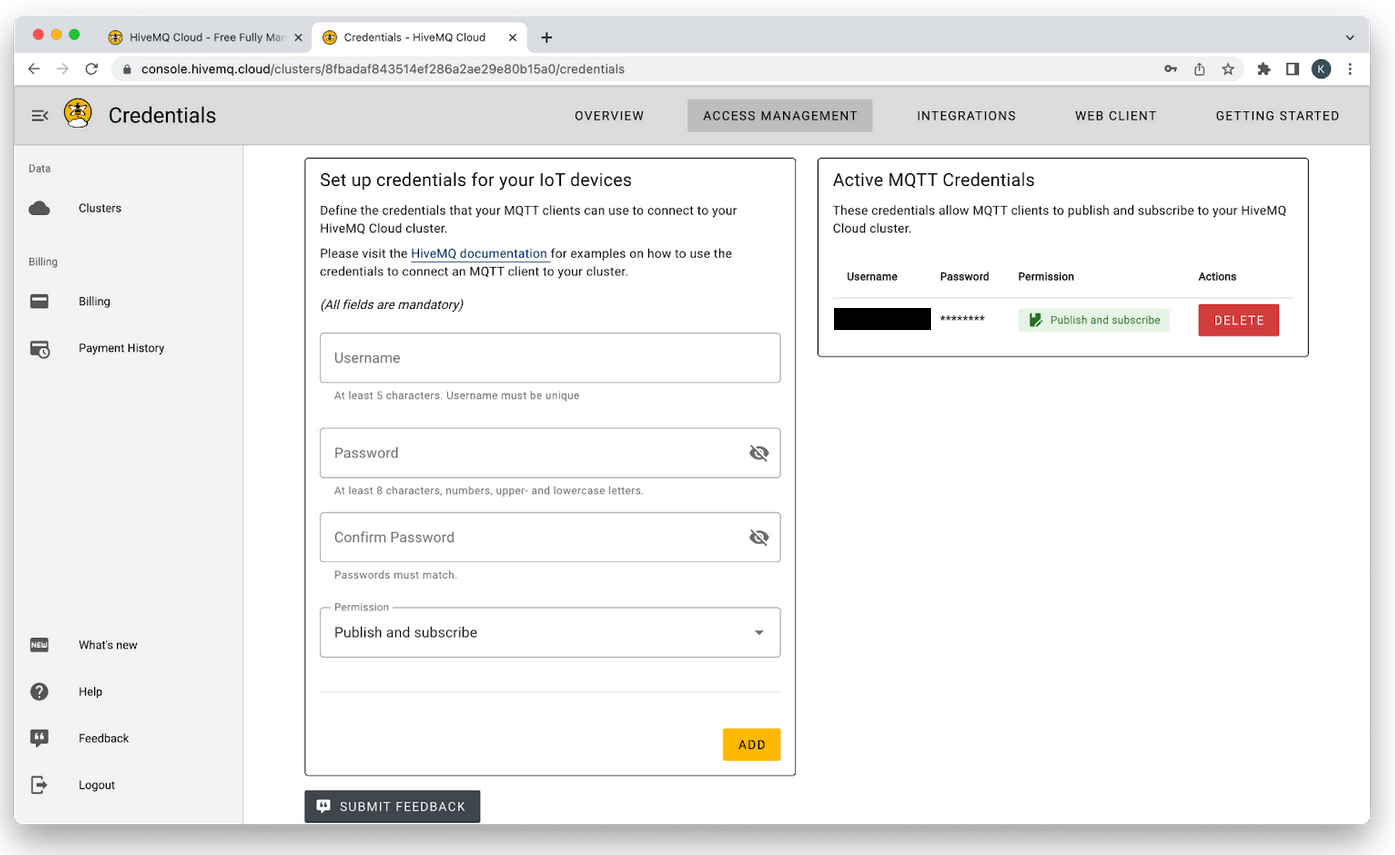Click the Logout icon
This screenshot has width=1395, height=855.
[x=38, y=784]
